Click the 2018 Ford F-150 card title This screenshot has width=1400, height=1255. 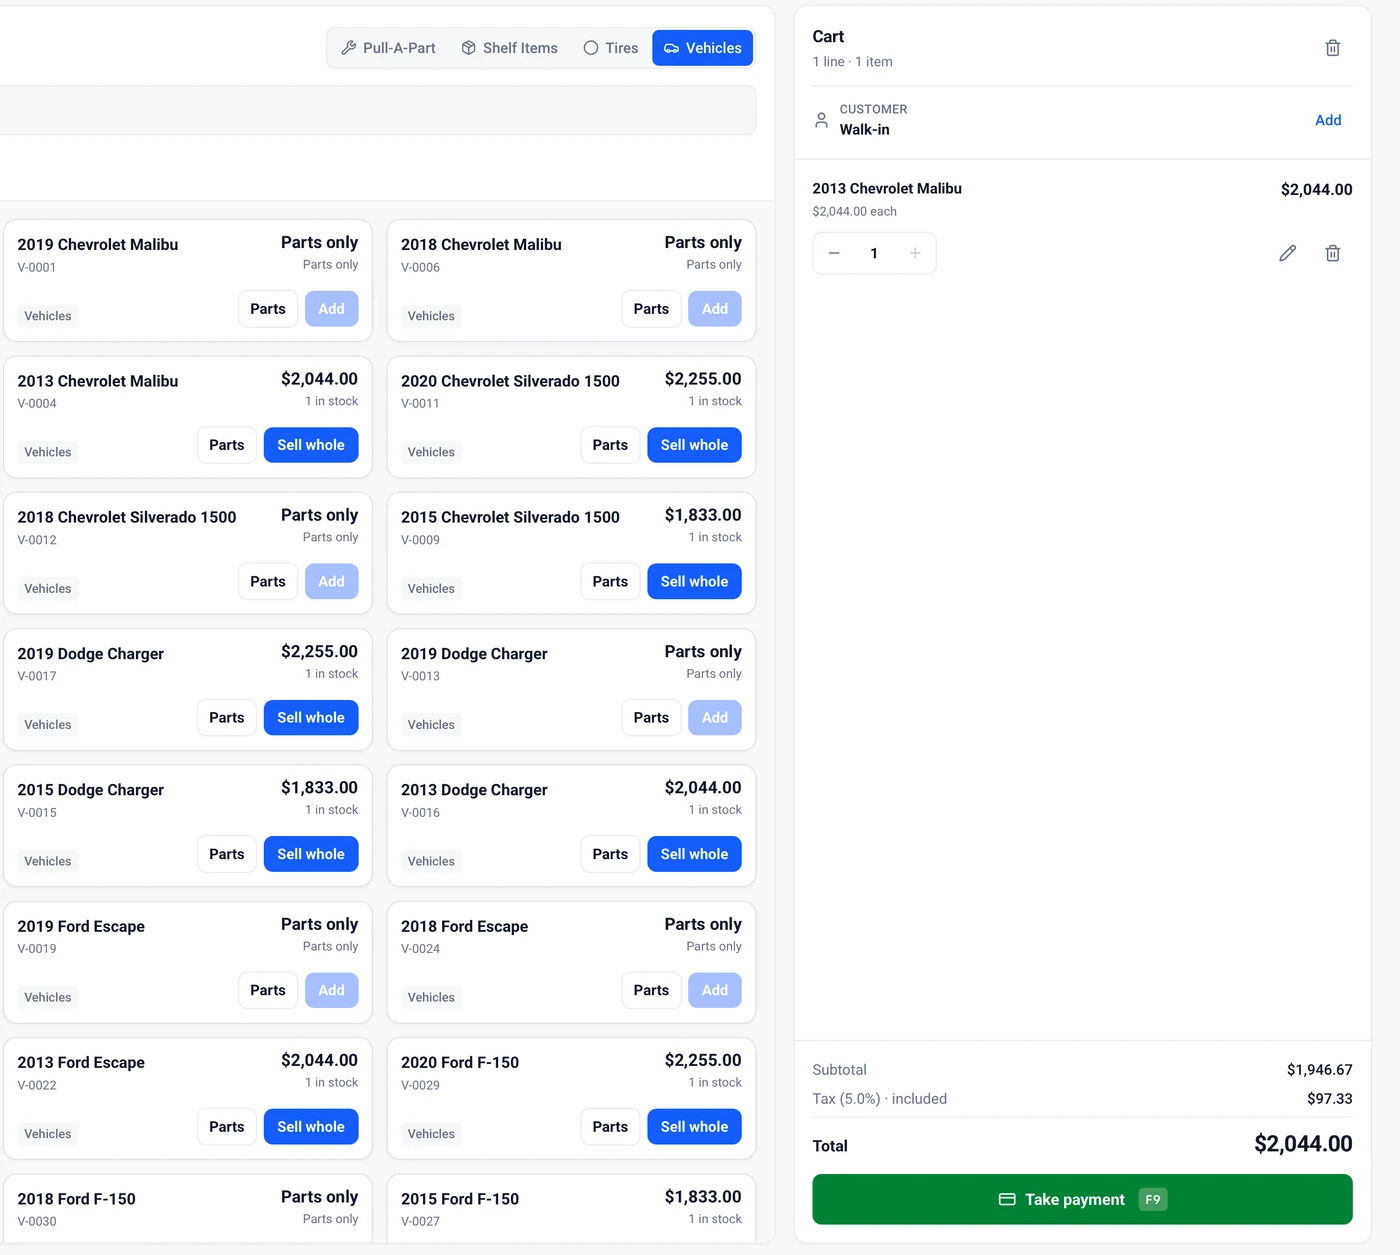point(76,1199)
